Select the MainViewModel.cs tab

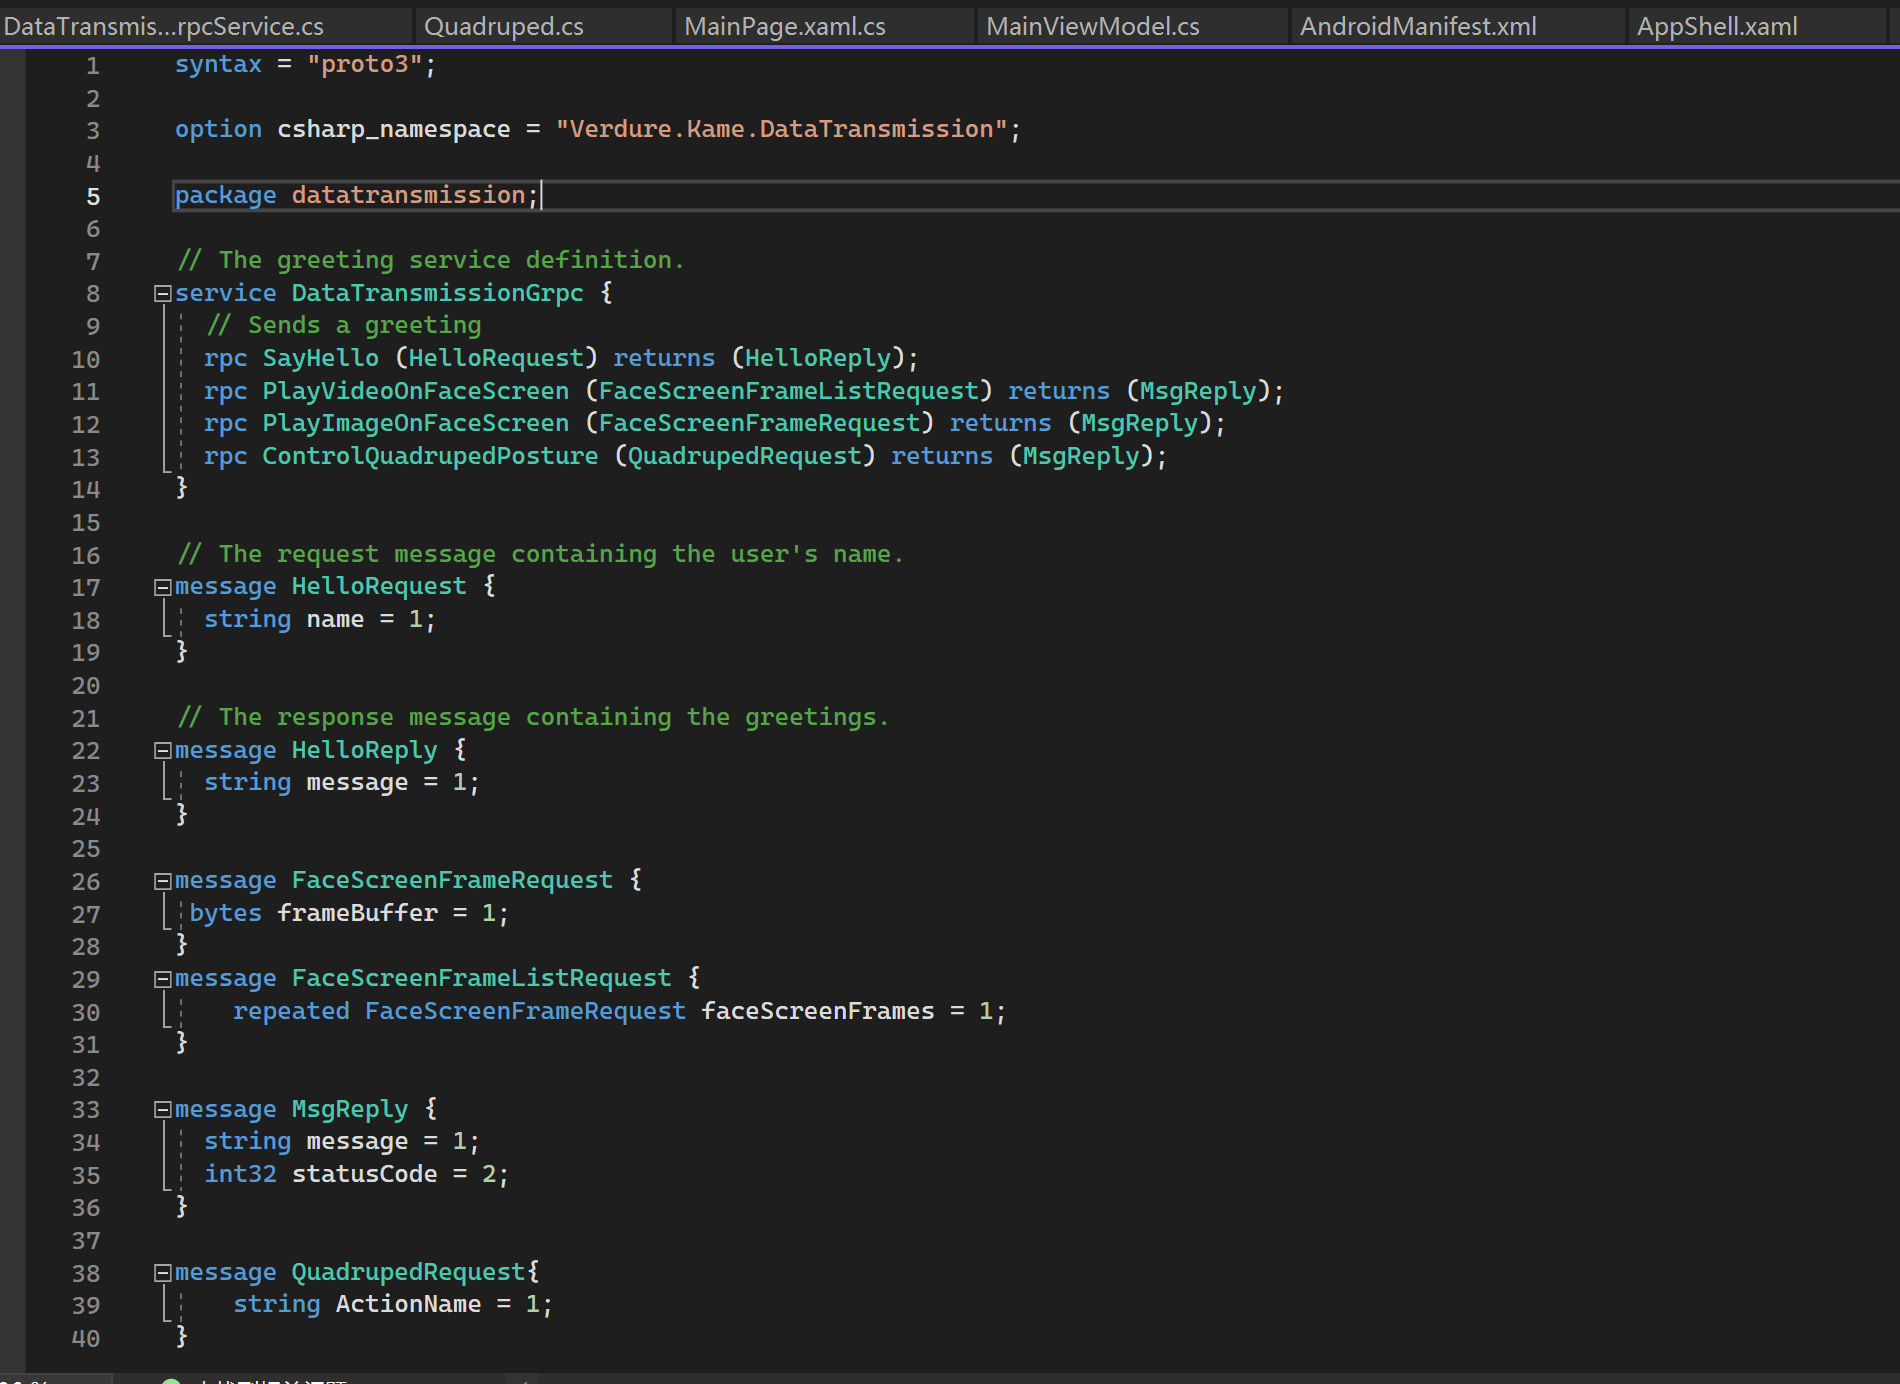click(1093, 26)
